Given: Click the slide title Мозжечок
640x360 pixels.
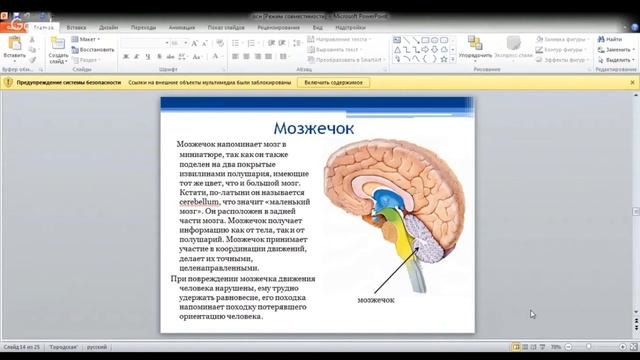Looking at the screenshot, I should pos(313,128).
